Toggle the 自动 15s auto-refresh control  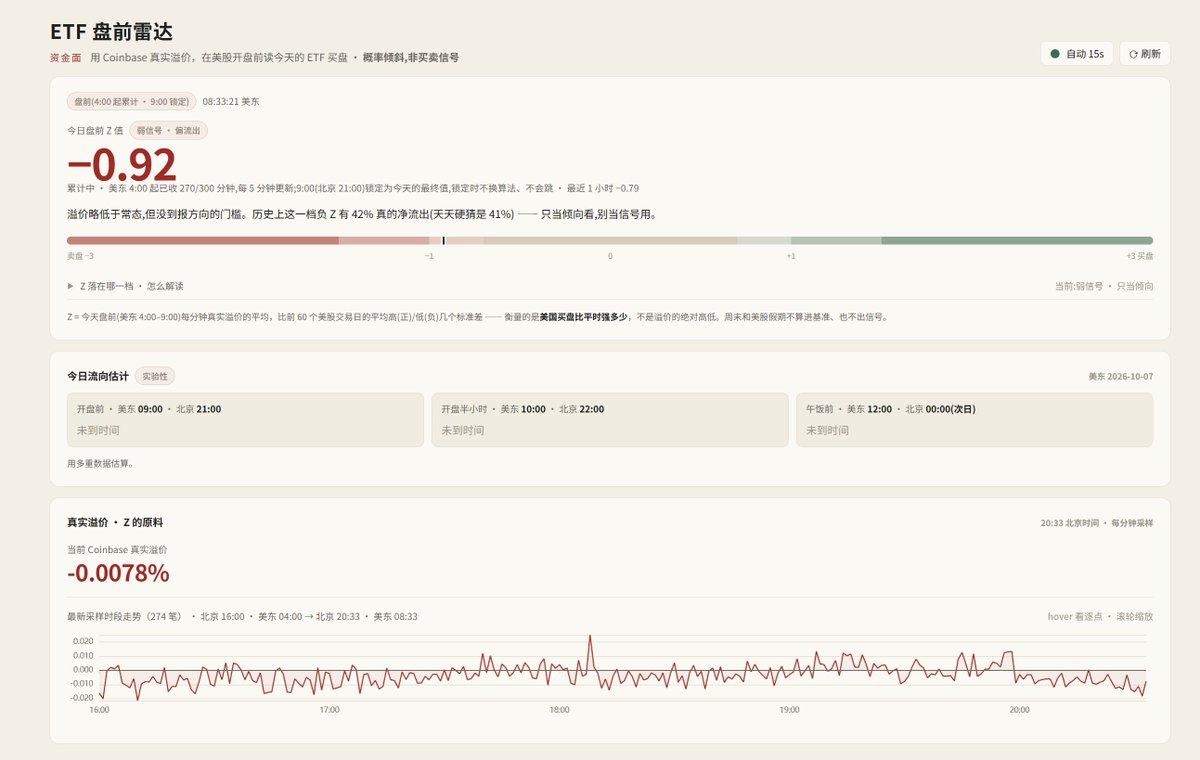1076,54
